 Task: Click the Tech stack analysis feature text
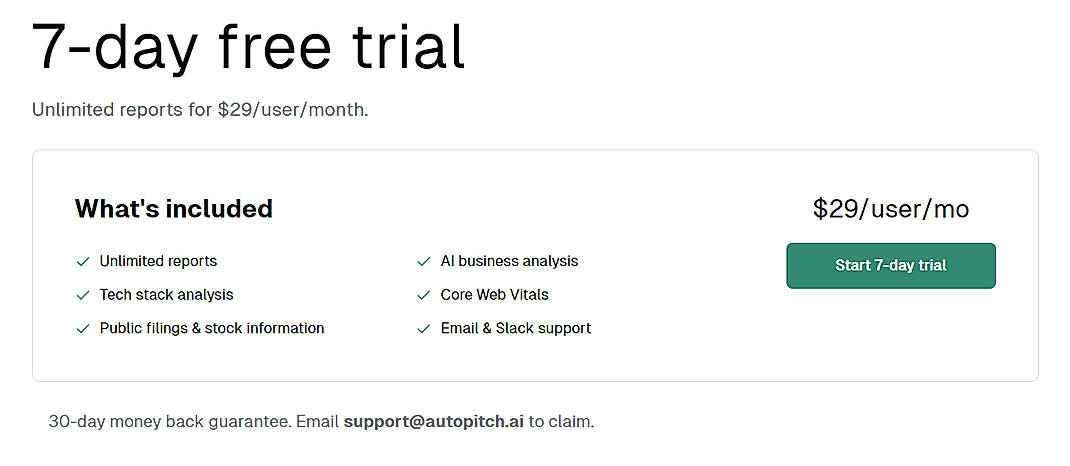pos(166,295)
